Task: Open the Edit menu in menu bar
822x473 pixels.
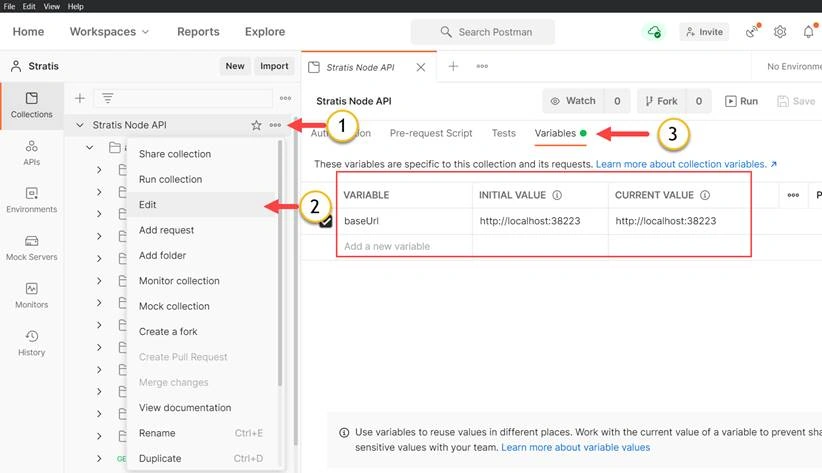Action: tap(29, 6)
